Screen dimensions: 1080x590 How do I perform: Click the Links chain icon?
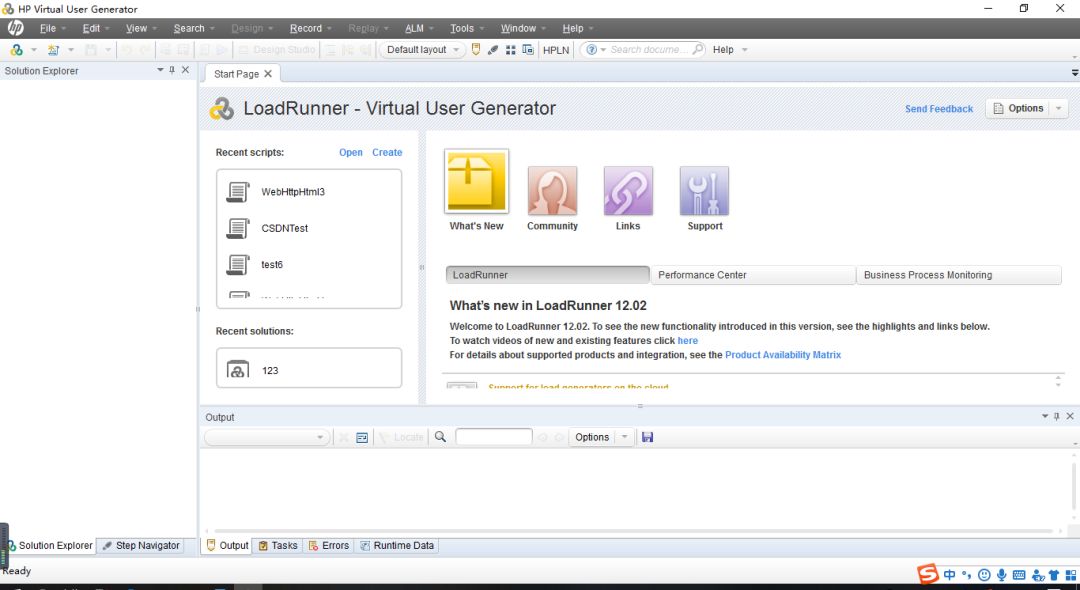(x=628, y=191)
